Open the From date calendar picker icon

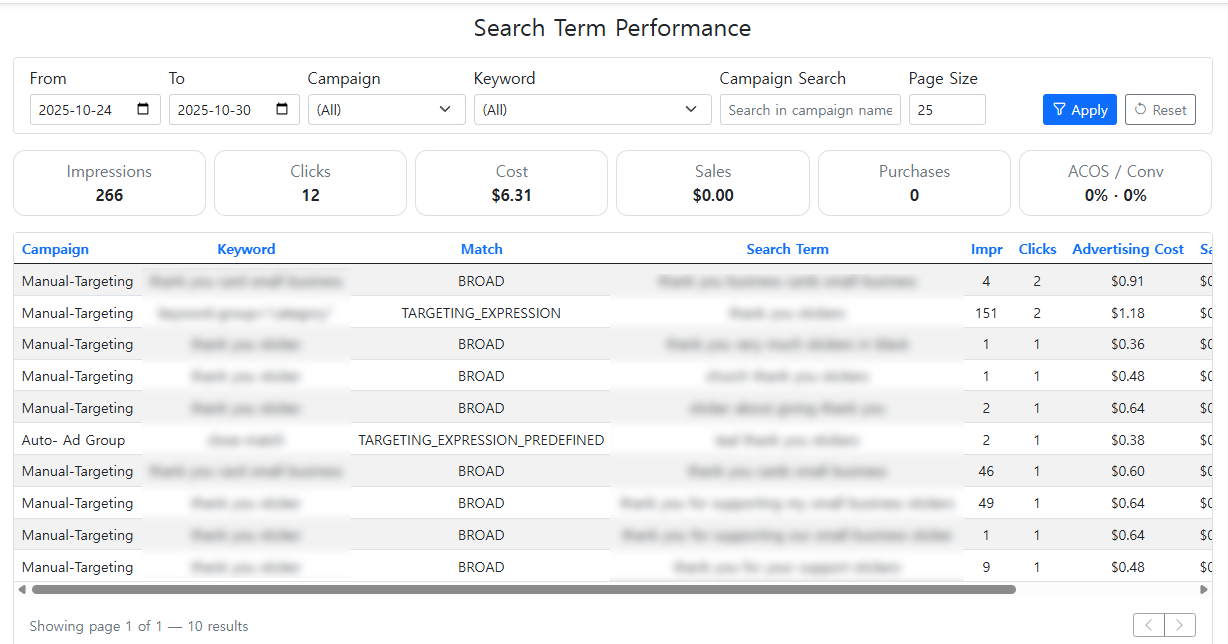144,110
